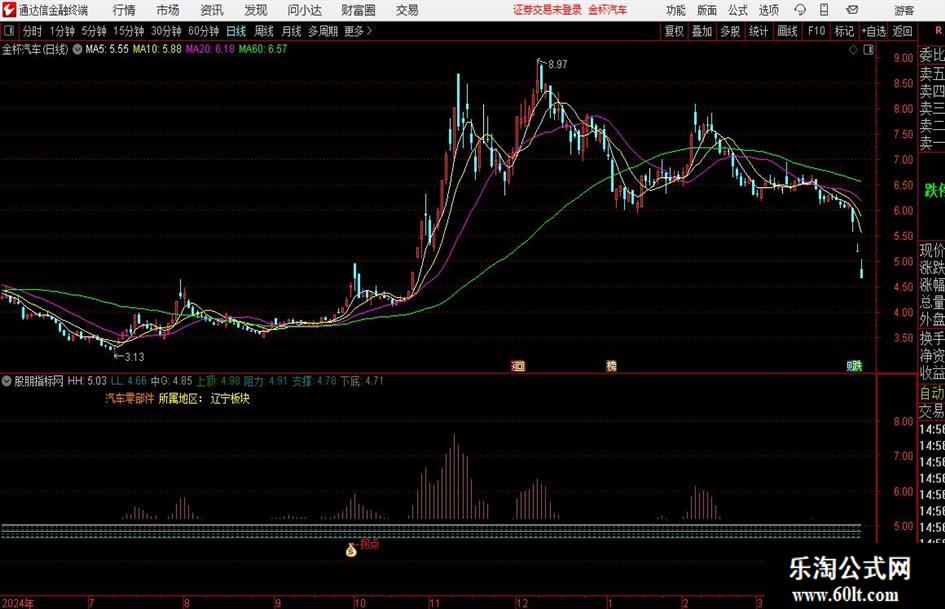This screenshot has width=945, height=609.
Task: Click the 跌 event marker on chart
Action: [x=855, y=365]
